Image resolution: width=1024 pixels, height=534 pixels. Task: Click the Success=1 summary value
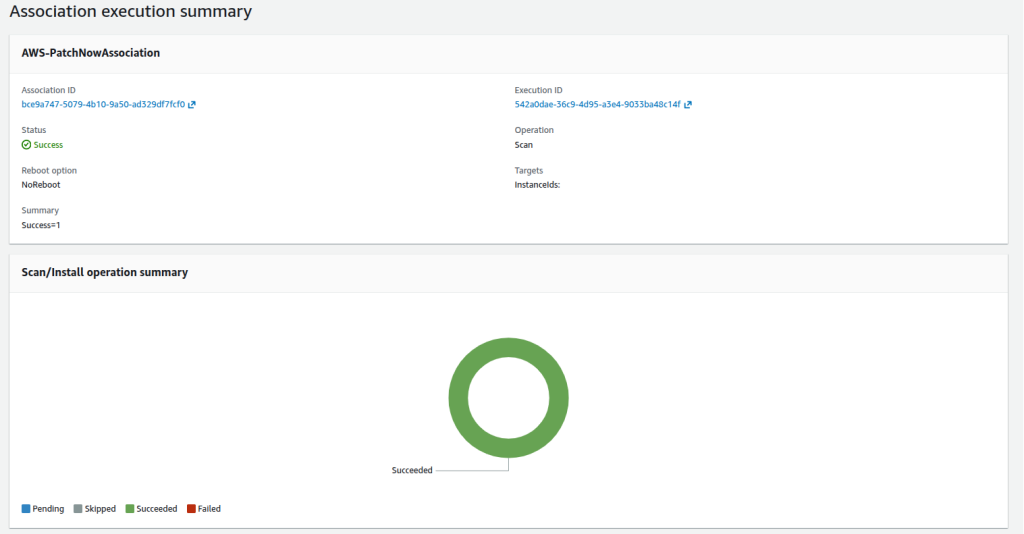coord(40,225)
